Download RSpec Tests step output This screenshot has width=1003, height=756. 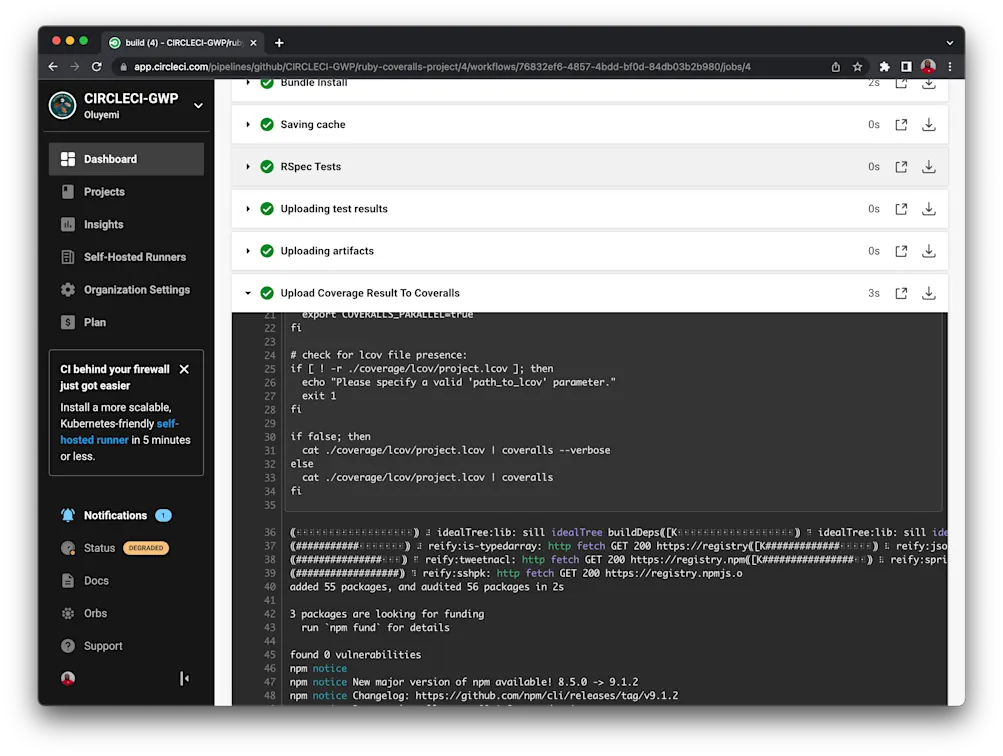pyautogui.click(x=929, y=167)
